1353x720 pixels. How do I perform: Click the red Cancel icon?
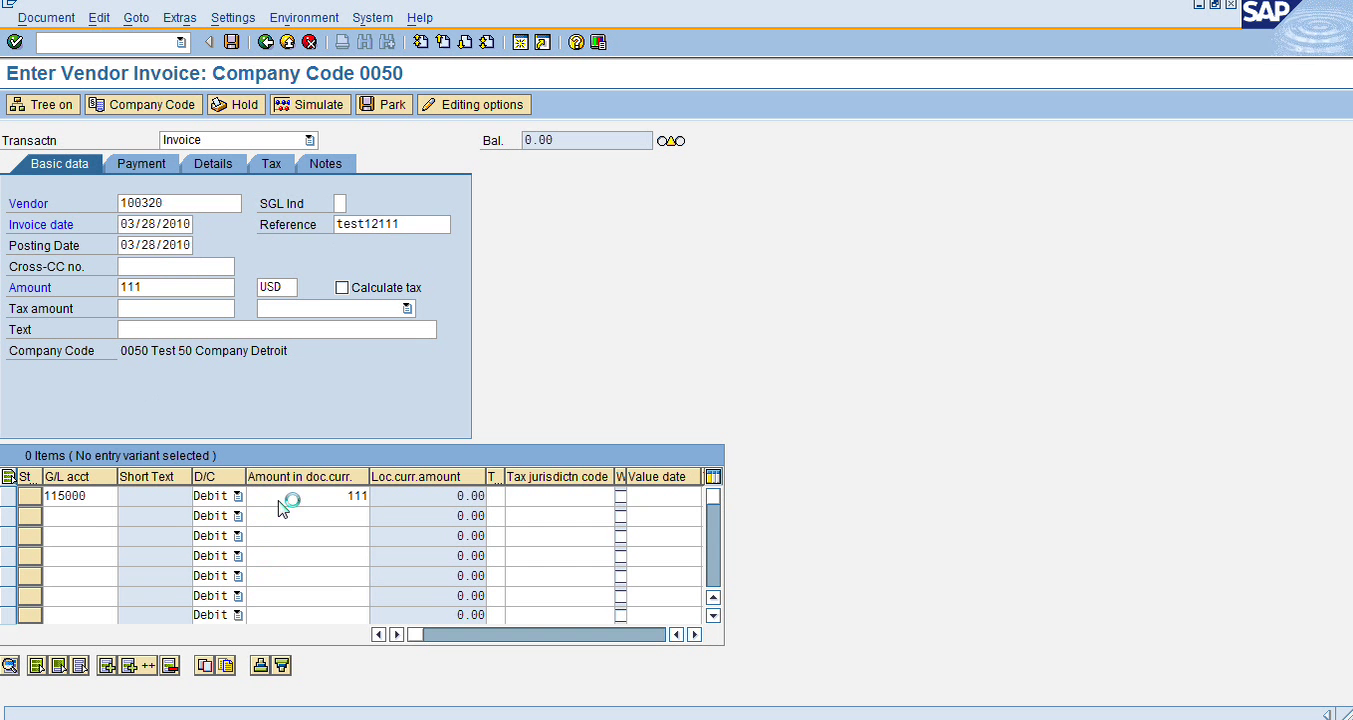309,42
